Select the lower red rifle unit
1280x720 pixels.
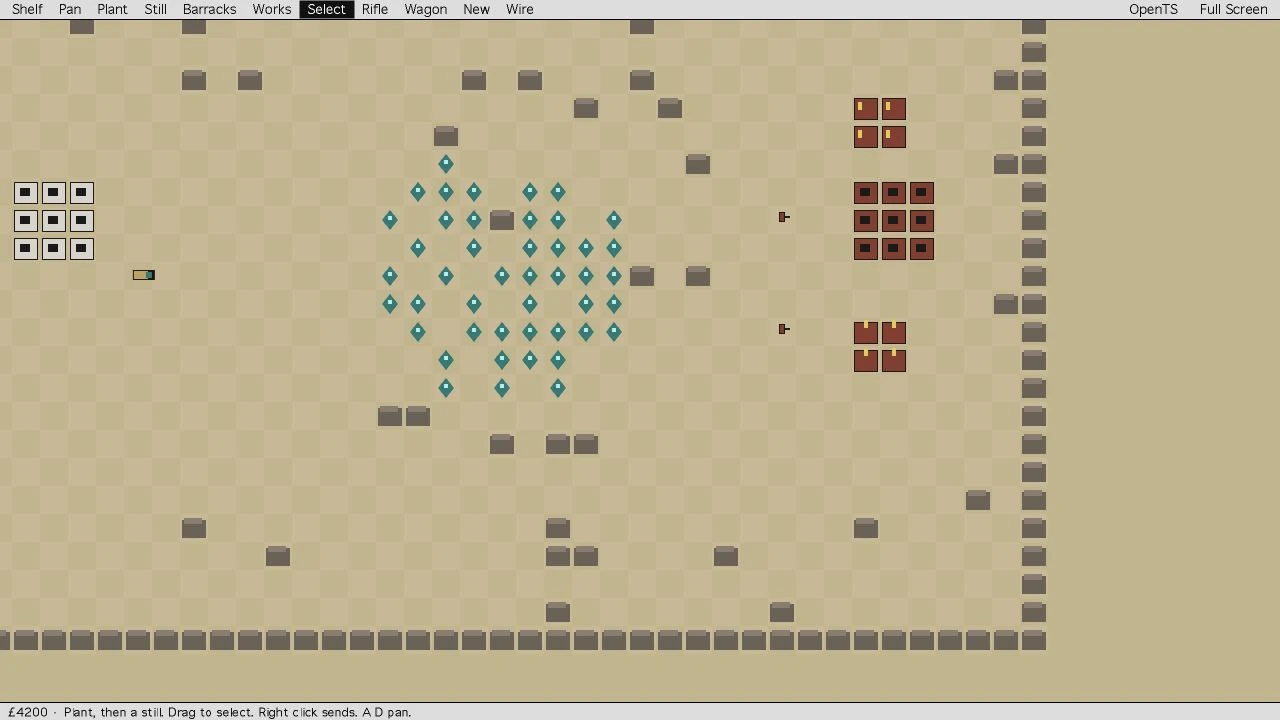784,329
